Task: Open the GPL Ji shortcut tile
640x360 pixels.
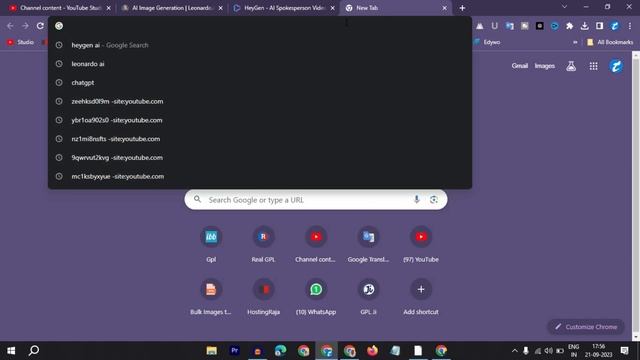Action: click(368, 296)
